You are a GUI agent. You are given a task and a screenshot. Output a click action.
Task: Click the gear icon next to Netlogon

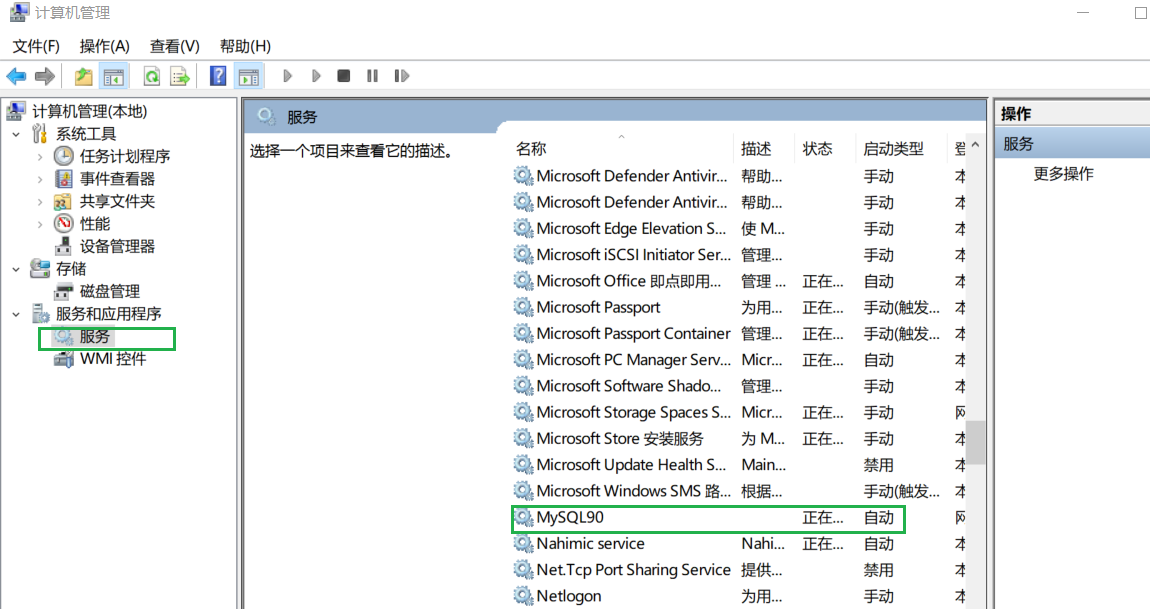[523, 596]
